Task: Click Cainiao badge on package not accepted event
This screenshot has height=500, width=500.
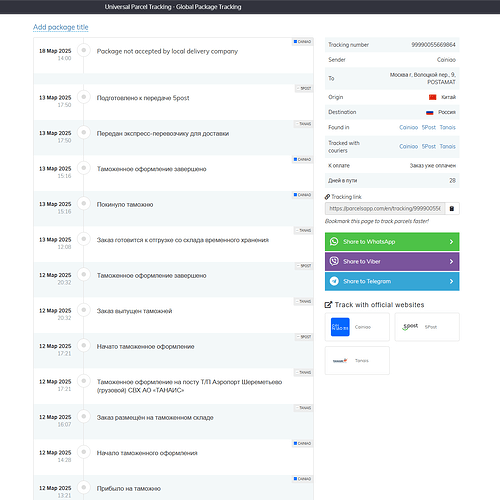Action: [x=302, y=42]
